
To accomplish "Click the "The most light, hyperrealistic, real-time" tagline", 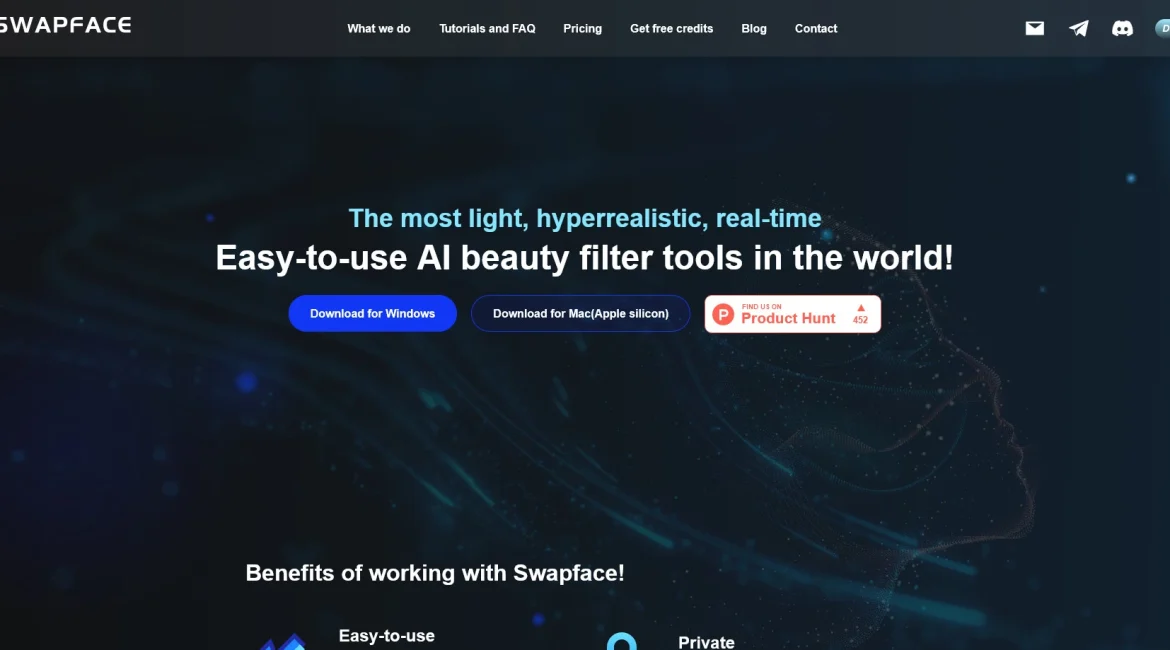I will 585,219.
